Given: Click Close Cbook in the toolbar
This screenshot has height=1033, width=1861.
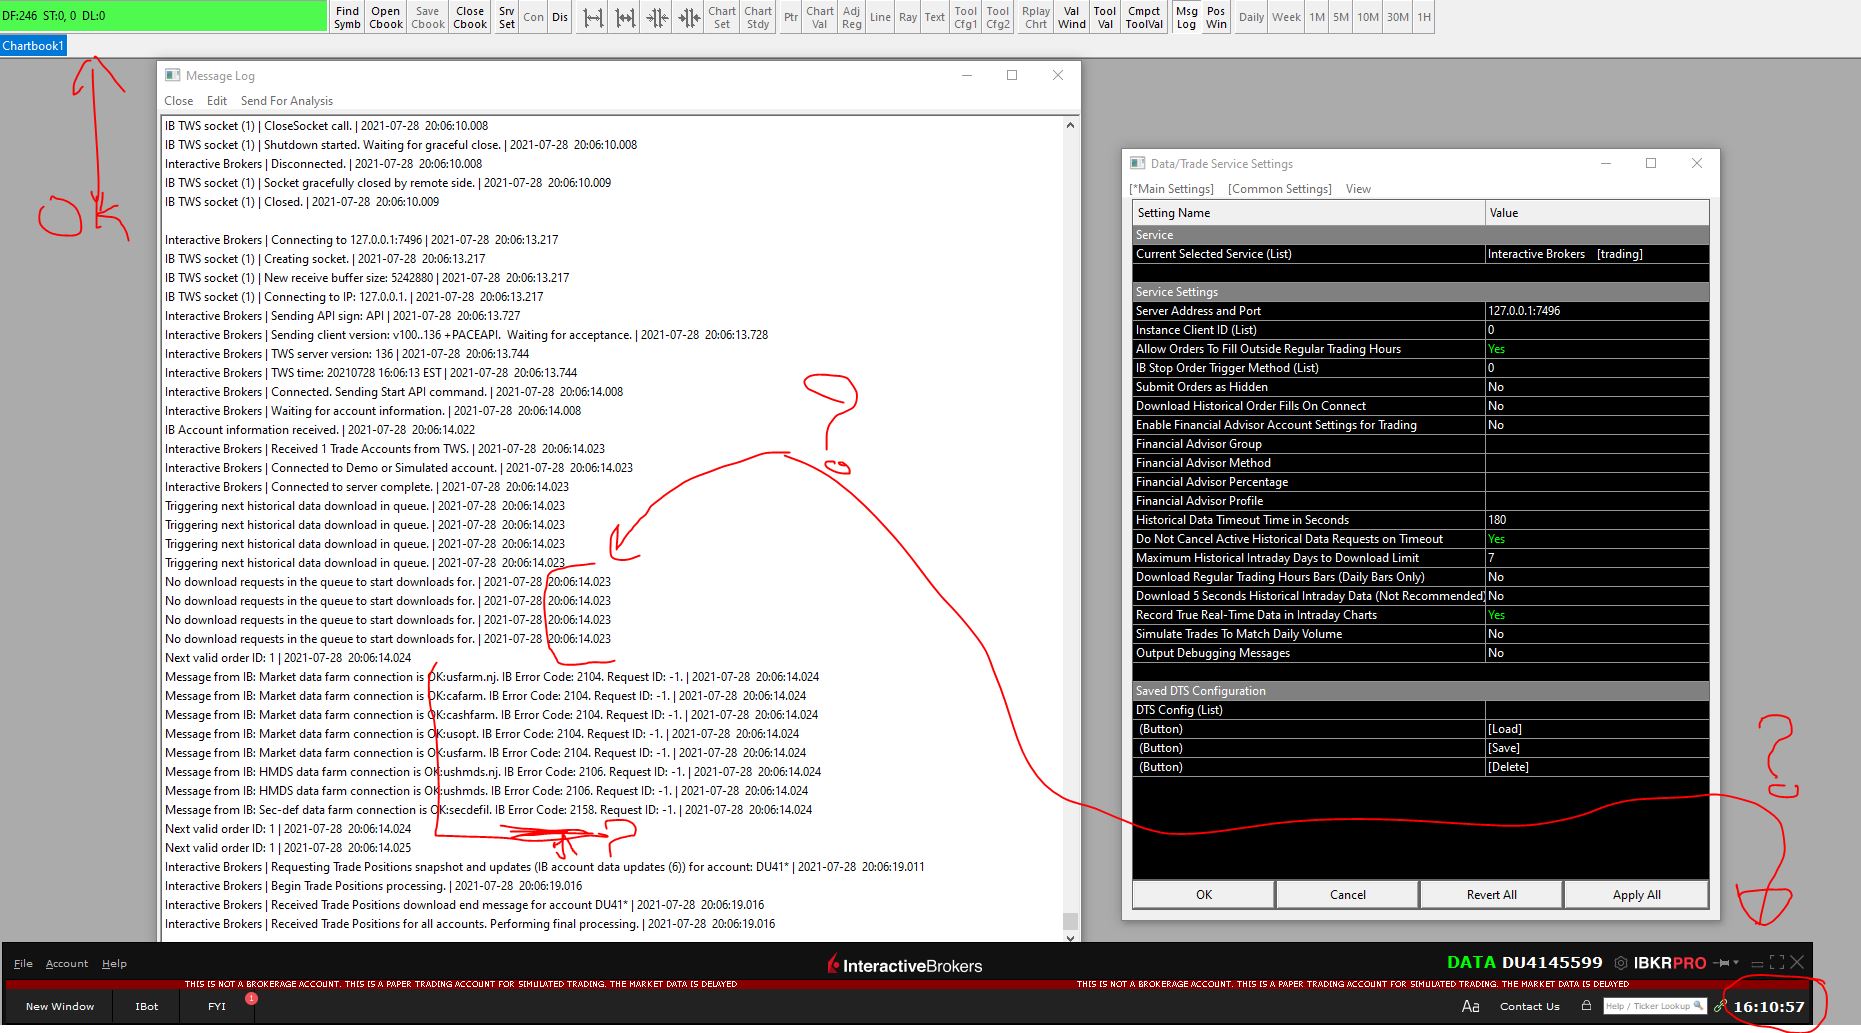Looking at the screenshot, I should tap(470, 17).
